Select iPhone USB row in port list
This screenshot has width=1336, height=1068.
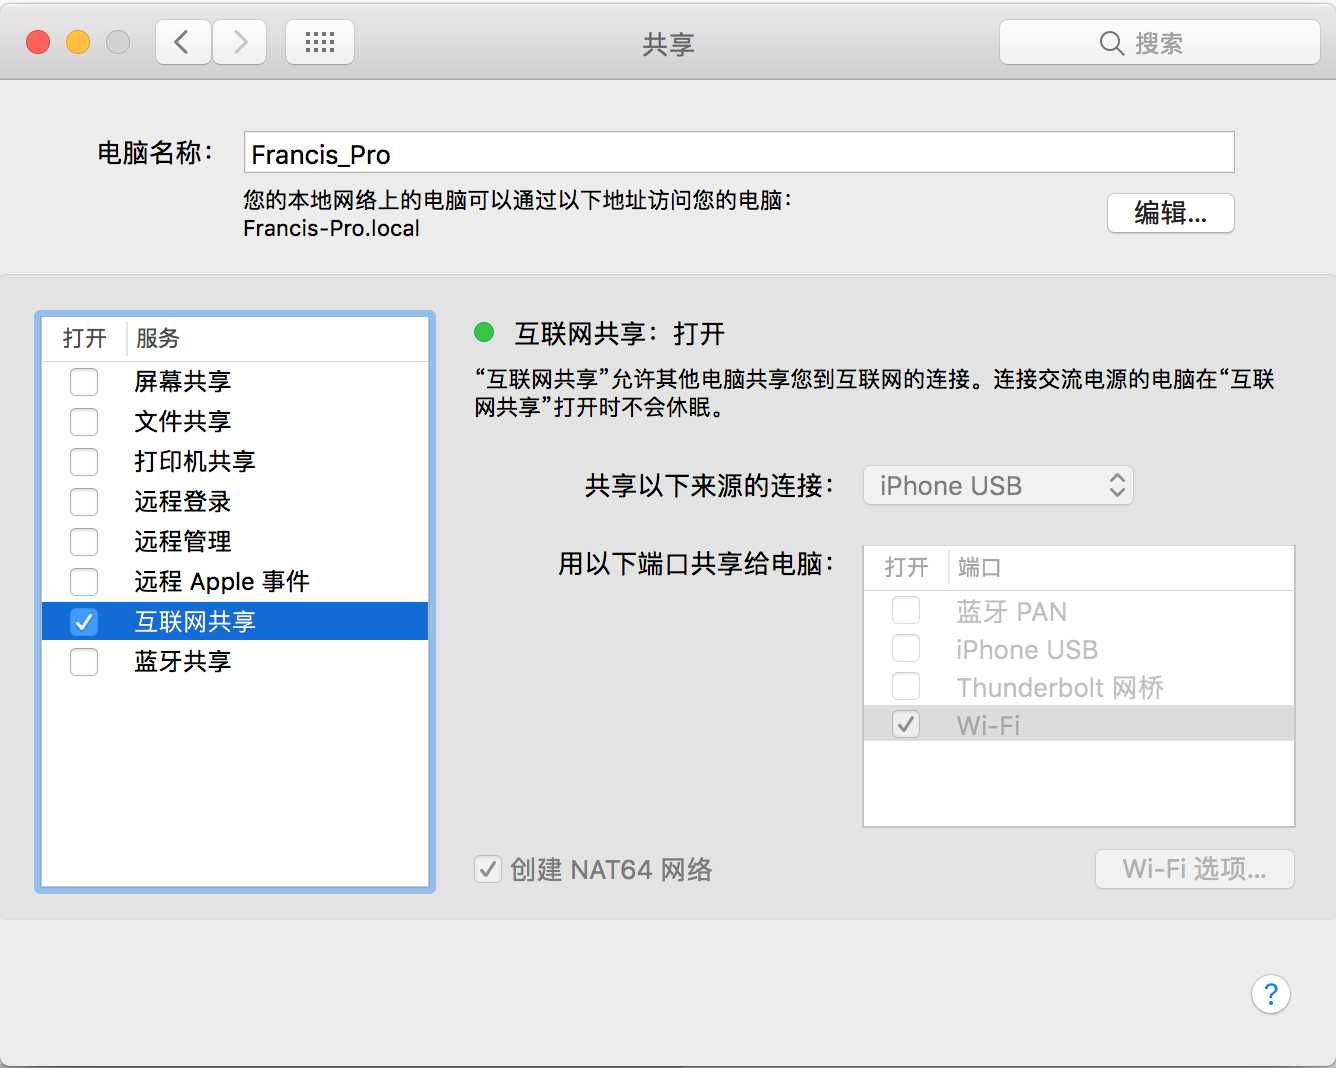click(1079, 649)
